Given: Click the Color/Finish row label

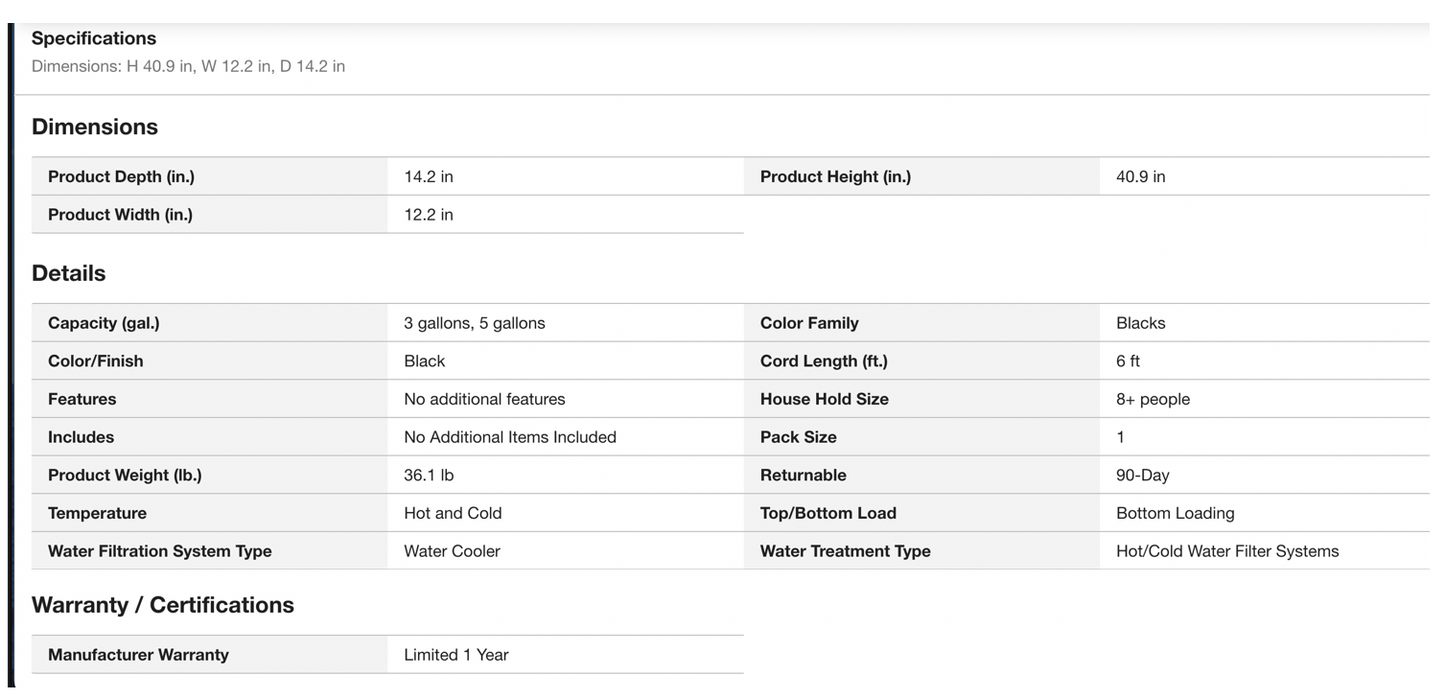Looking at the screenshot, I should click(x=95, y=361).
